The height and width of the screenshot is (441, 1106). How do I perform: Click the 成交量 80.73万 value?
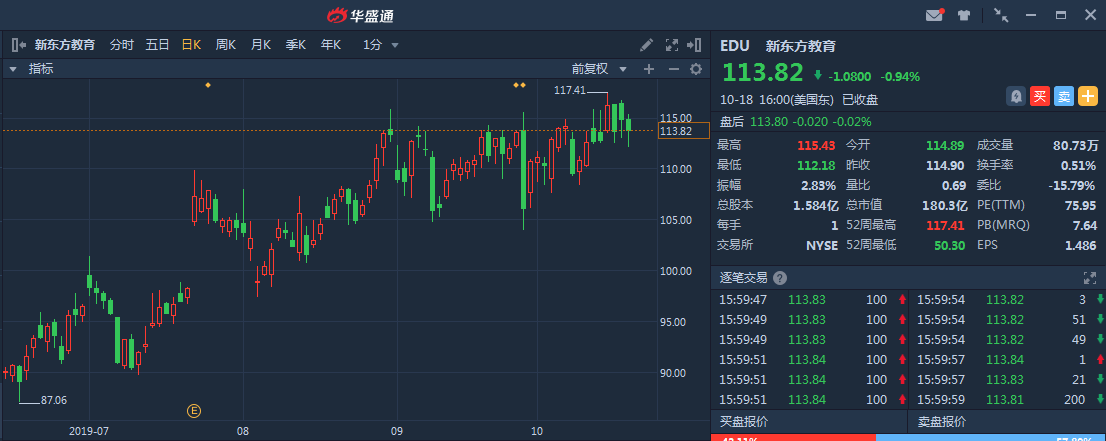coord(1075,145)
